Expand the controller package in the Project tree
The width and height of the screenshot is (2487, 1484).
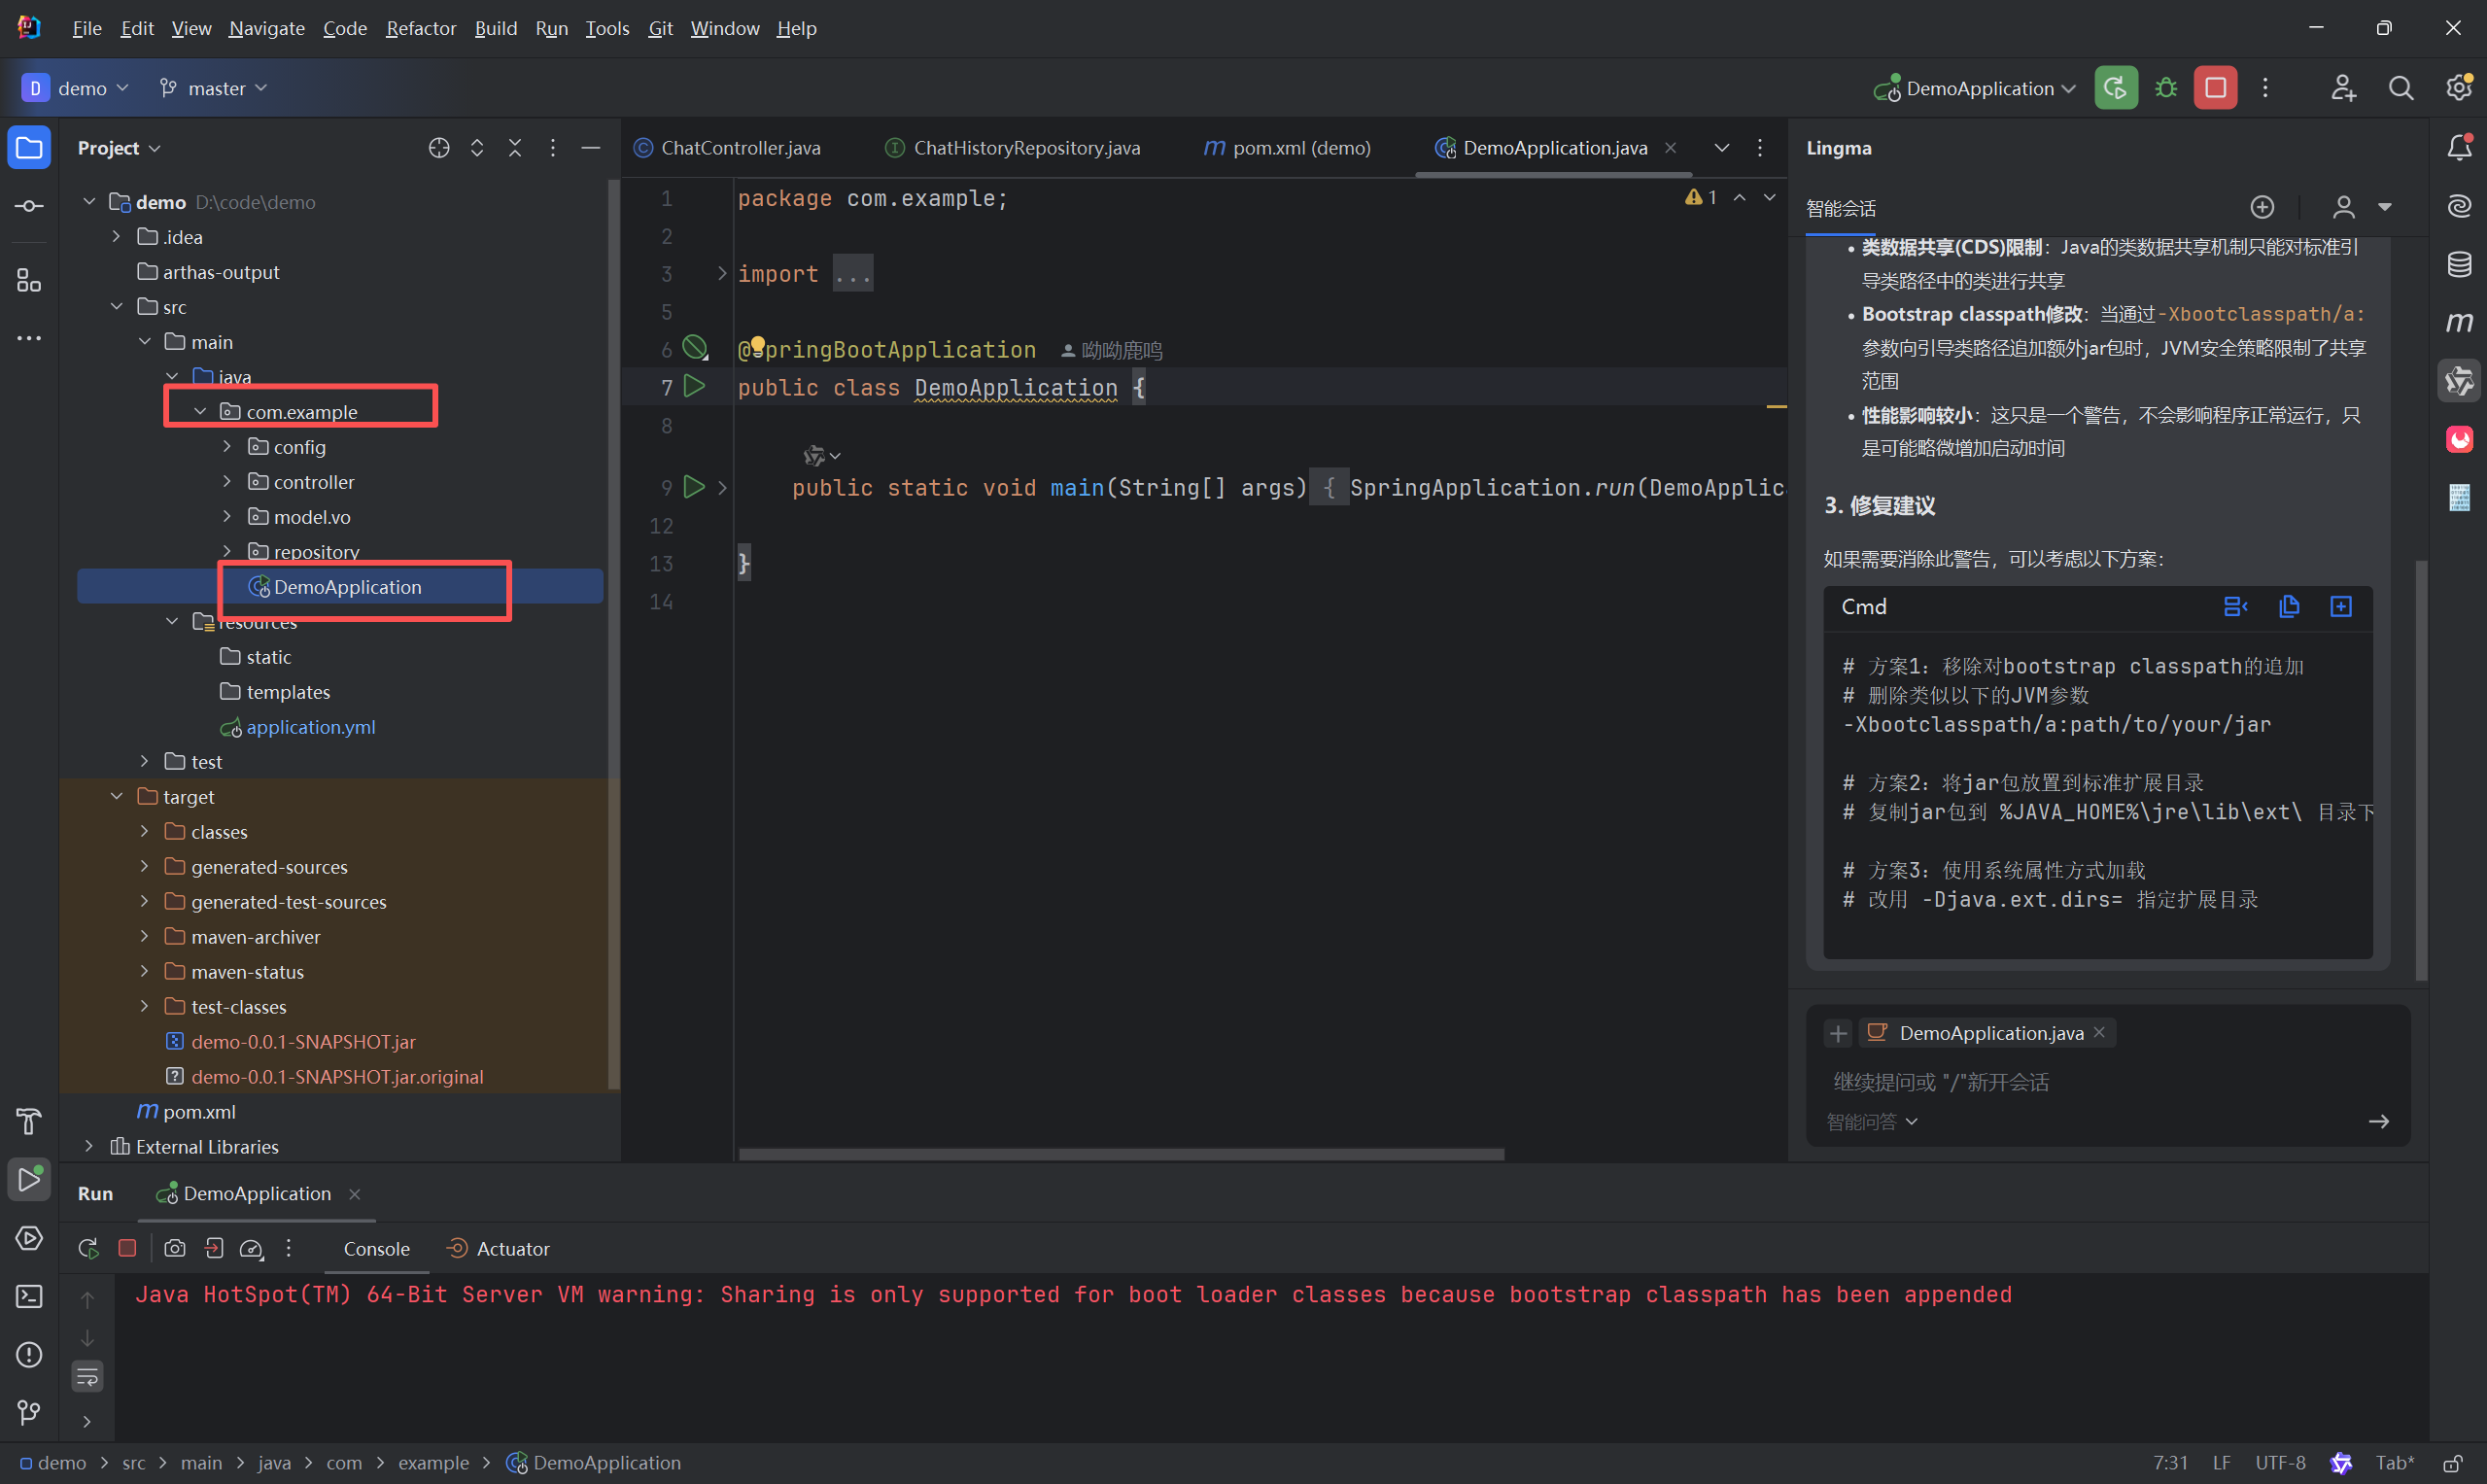click(x=227, y=482)
